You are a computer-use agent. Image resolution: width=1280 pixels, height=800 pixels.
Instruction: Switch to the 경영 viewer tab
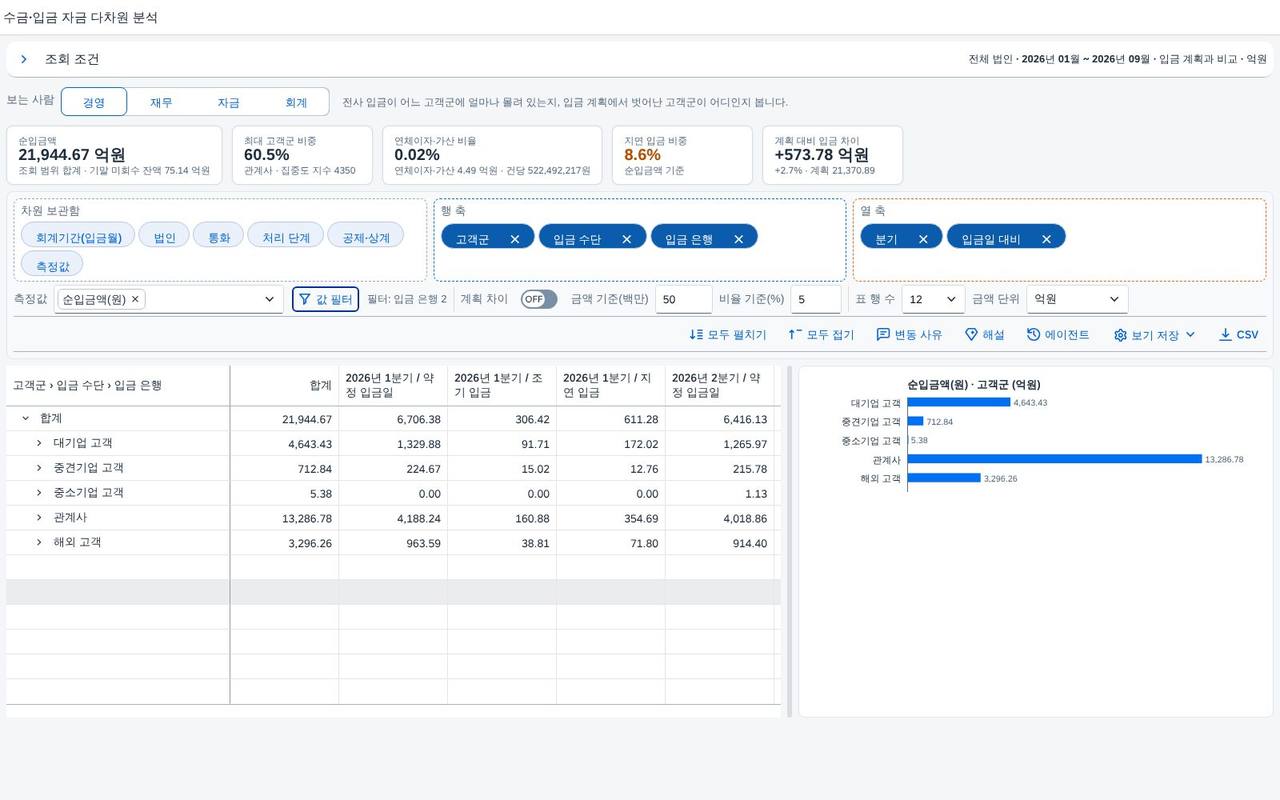(94, 102)
